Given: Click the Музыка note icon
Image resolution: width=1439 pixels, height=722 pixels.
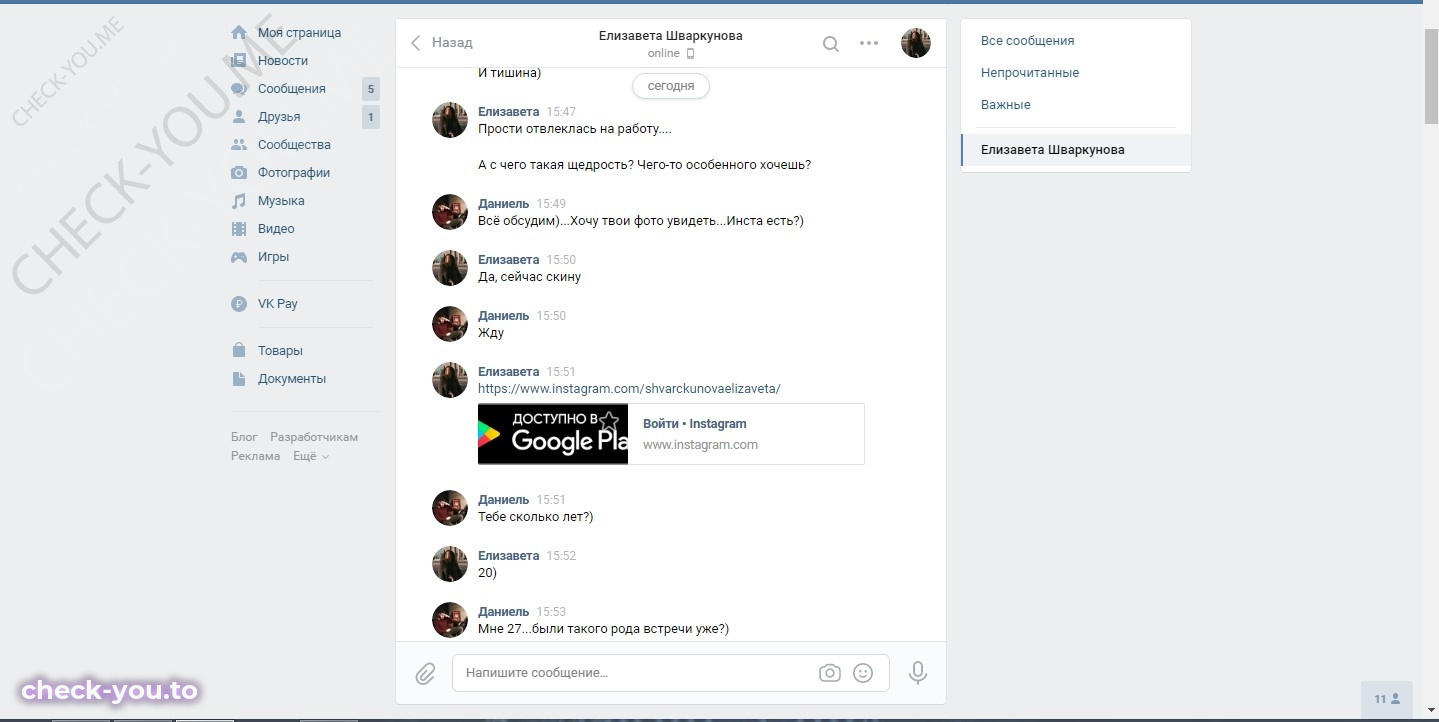Looking at the screenshot, I should click(239, 201).
